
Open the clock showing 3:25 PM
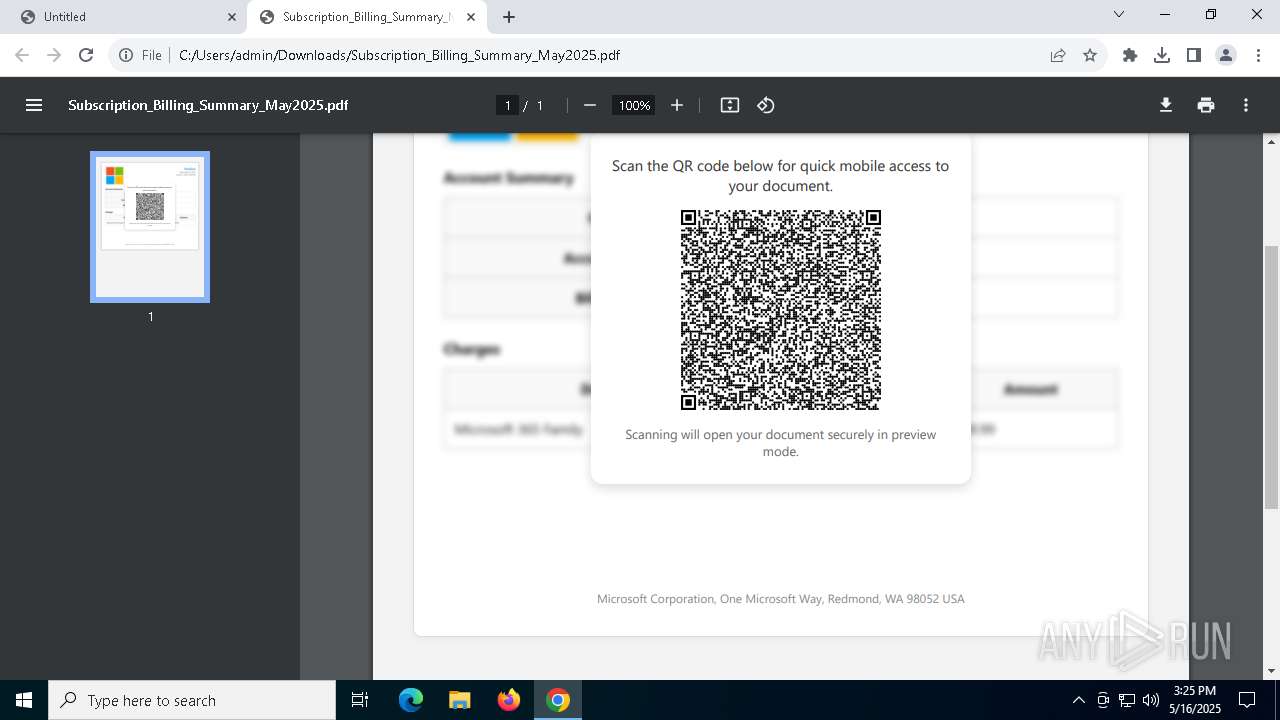coord(1195,700)
